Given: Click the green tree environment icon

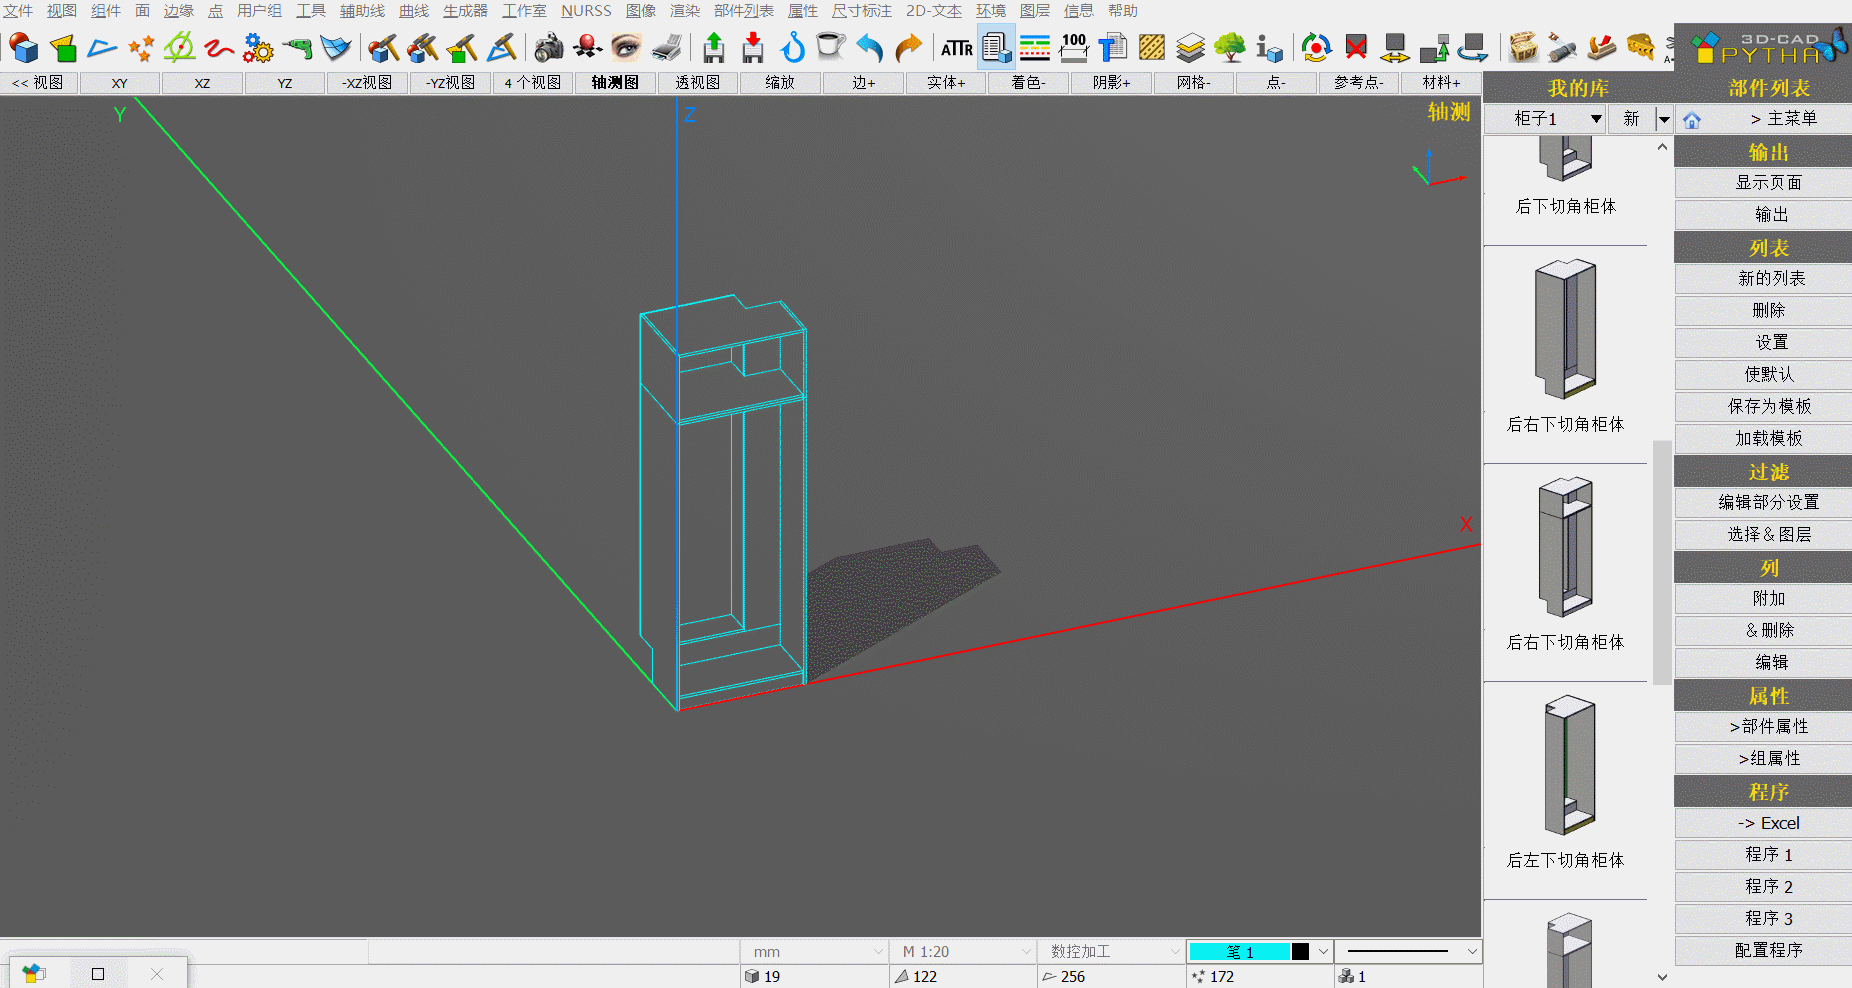Looking at the screenshot, I should pos(1230,47).
